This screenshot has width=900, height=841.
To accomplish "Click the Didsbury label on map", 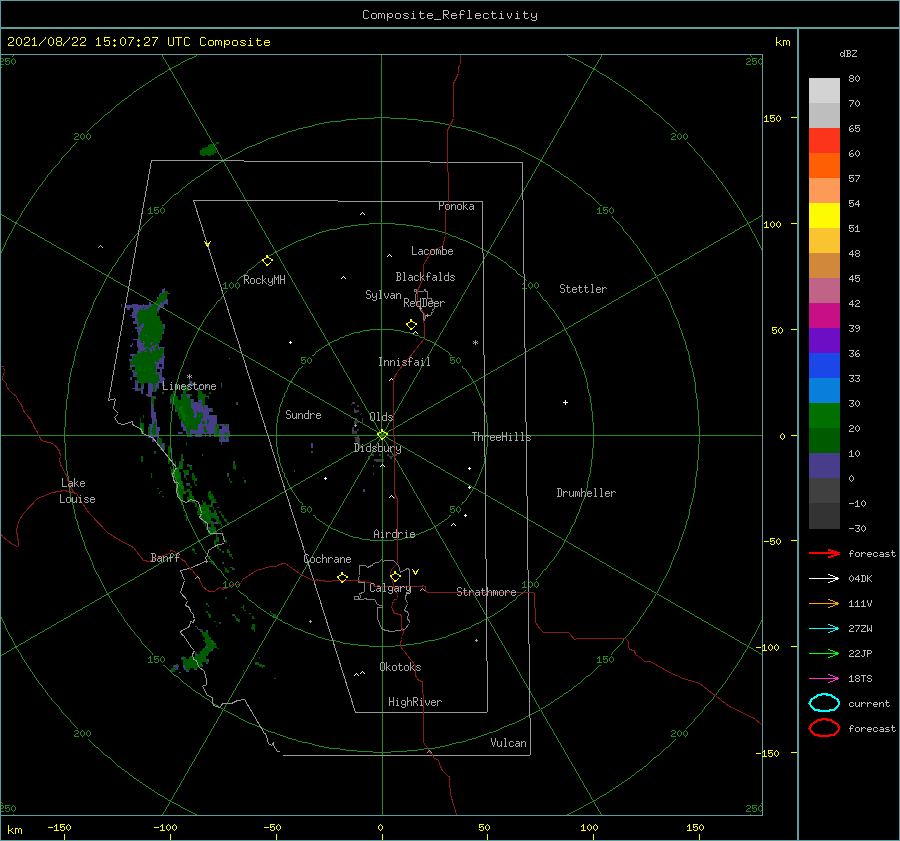I will (377, 448).
